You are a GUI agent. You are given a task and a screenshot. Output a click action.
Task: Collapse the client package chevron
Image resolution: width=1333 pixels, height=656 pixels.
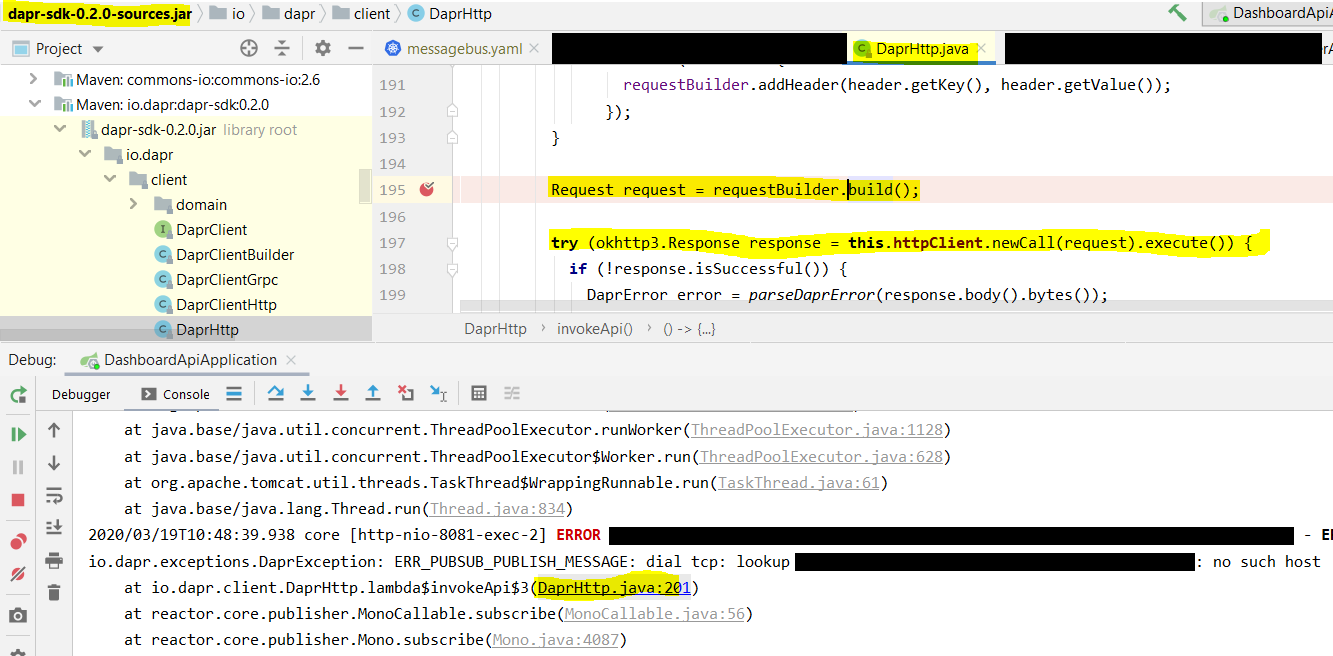coord(110,179)
